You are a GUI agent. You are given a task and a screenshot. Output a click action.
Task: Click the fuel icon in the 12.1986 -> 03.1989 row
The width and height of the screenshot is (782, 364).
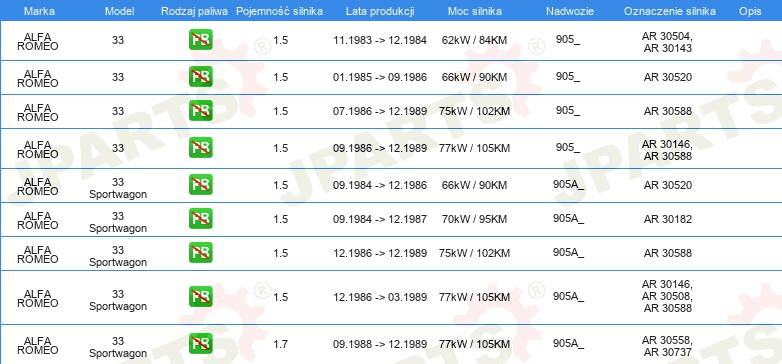[x=200, y=296]
